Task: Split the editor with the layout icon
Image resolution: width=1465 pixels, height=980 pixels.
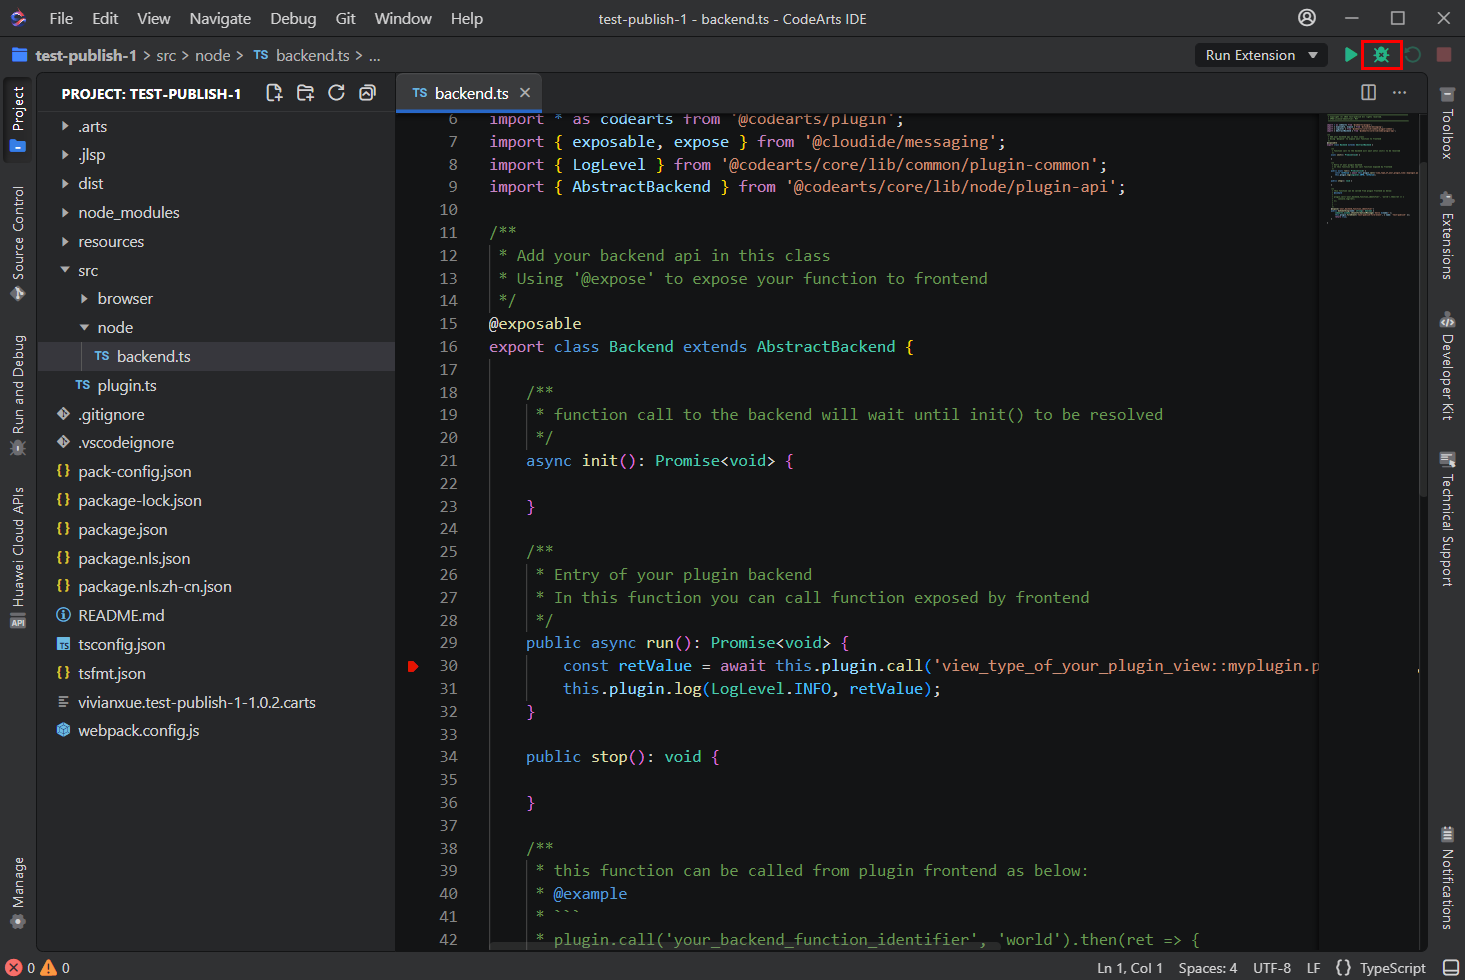Action: click(x=1368, y=92)
